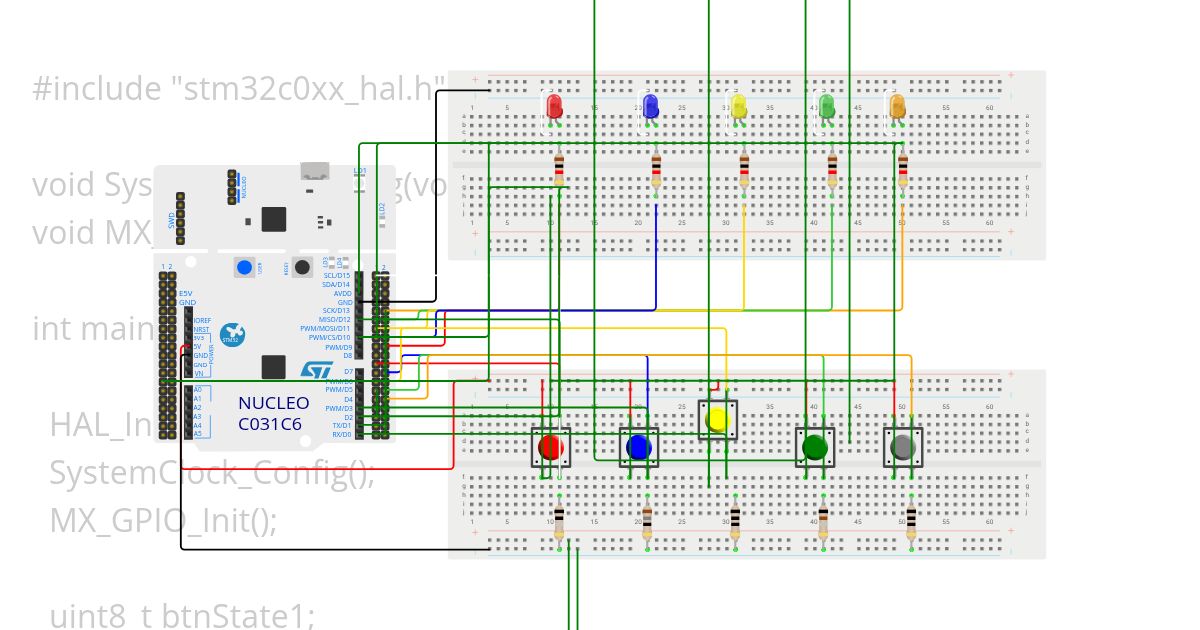This screenshot has width=1200, height=630.
Task: Select the resistor connected to the blue LED
Action: (656, 171)
